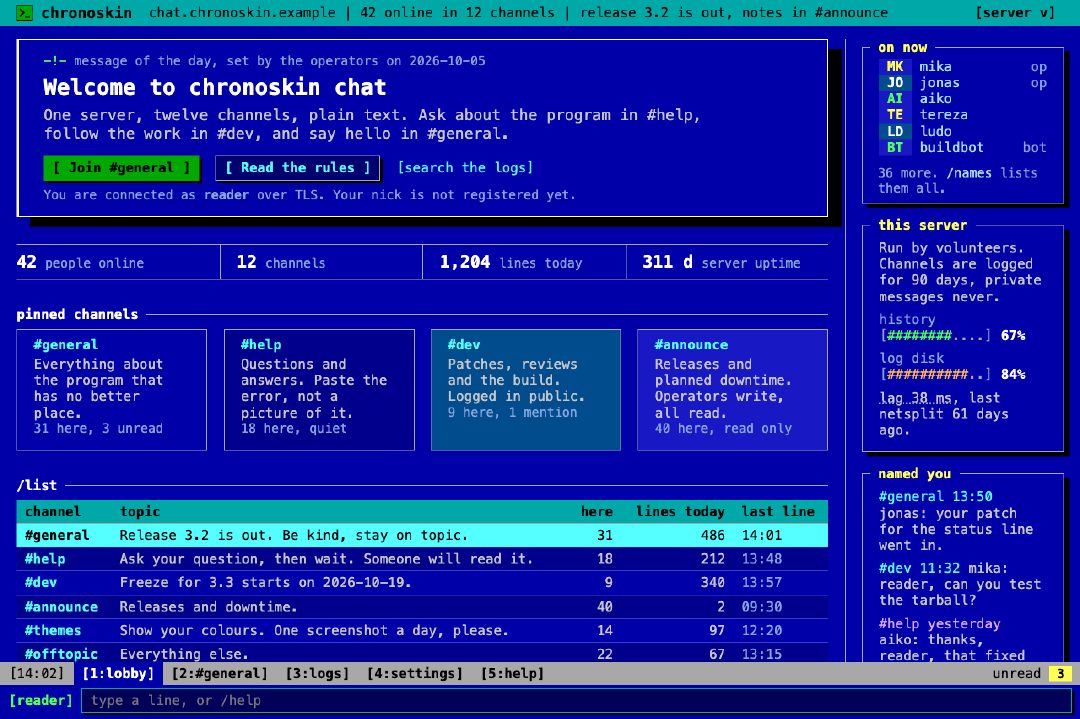This screenshot has height=719, width=1080.
Task: Open the '#help yesterday' mention
Action: 939,624
